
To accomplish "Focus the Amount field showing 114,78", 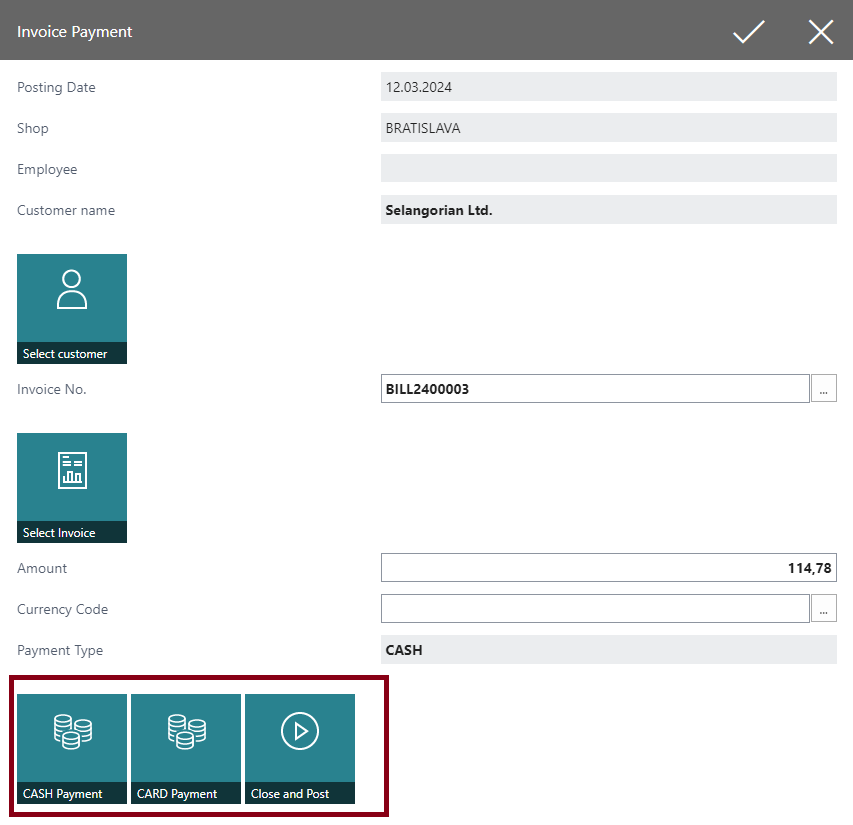I will 609,567.
